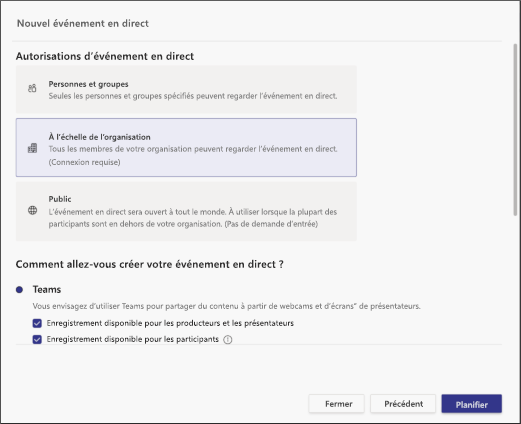Click the Public title text
This screenshot has height=424, width=521.
tap(60, 199)
